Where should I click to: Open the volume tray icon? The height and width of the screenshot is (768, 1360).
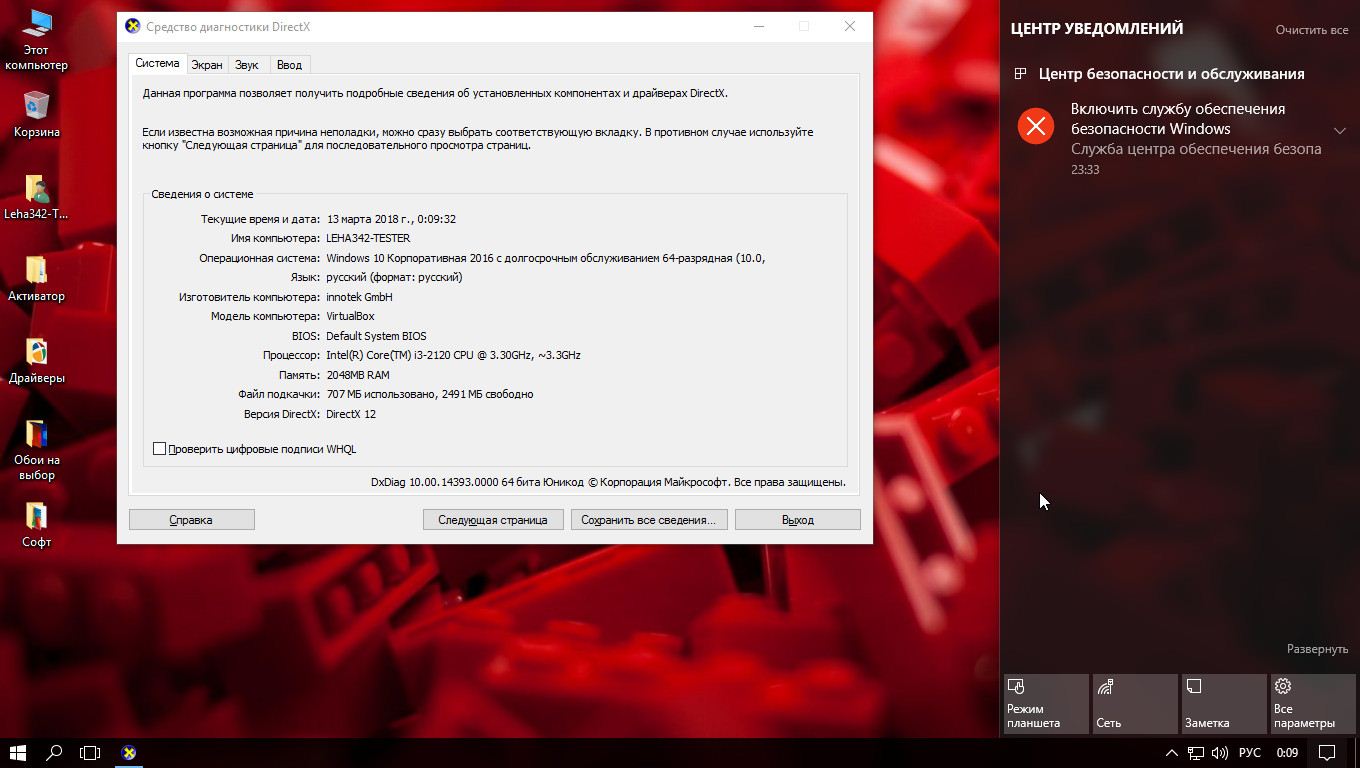pos(1220,753)
